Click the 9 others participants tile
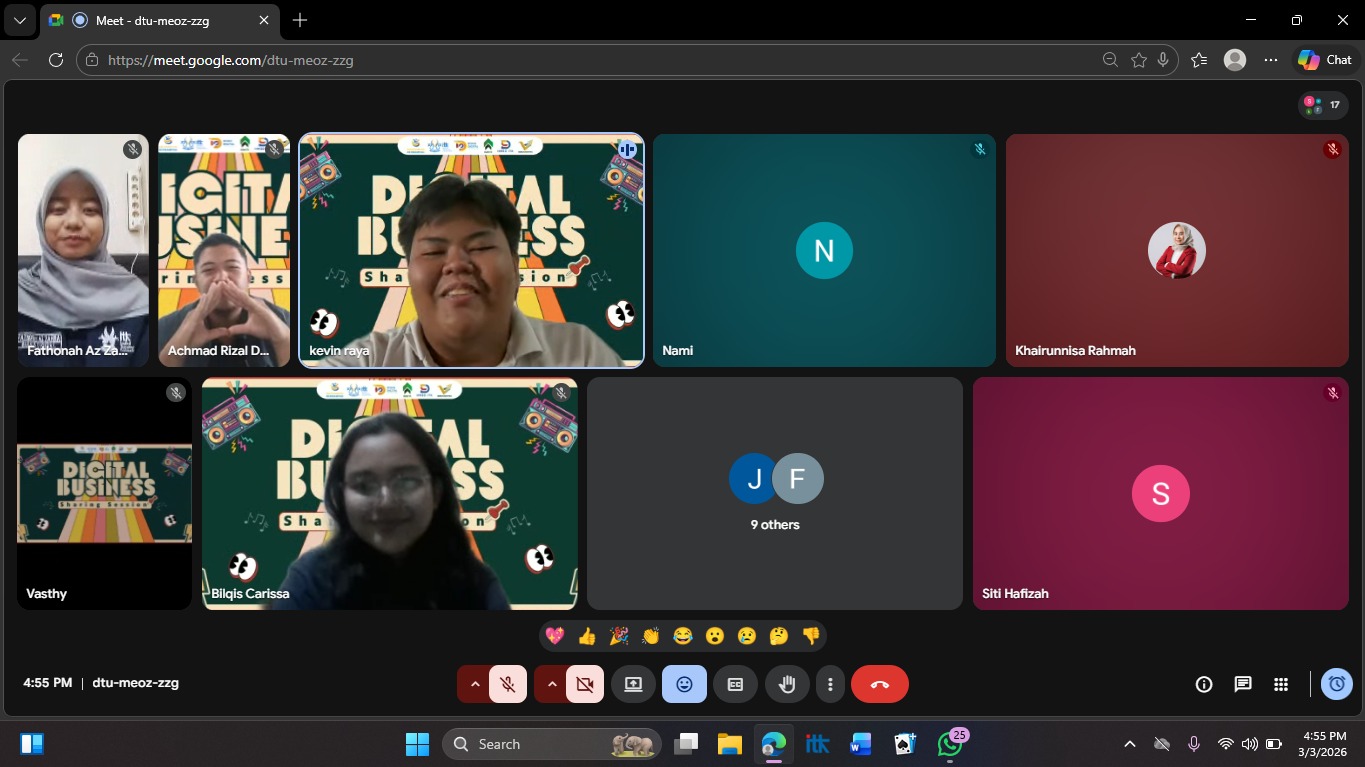Viewport: 1365px width, 767px height. [775, 493]
